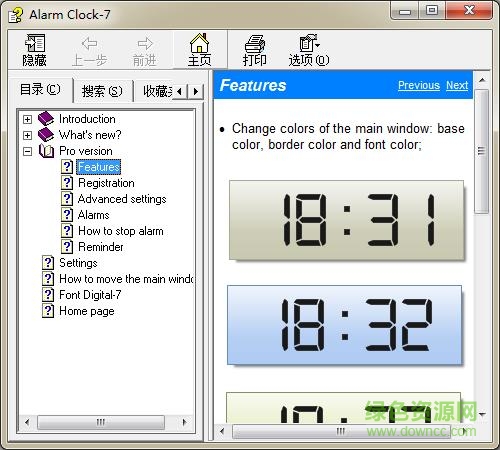The width and height of the screenshot is (500, 450).
Task: Click the question-mark icon next to Features
Action: (x=67, y=167)
